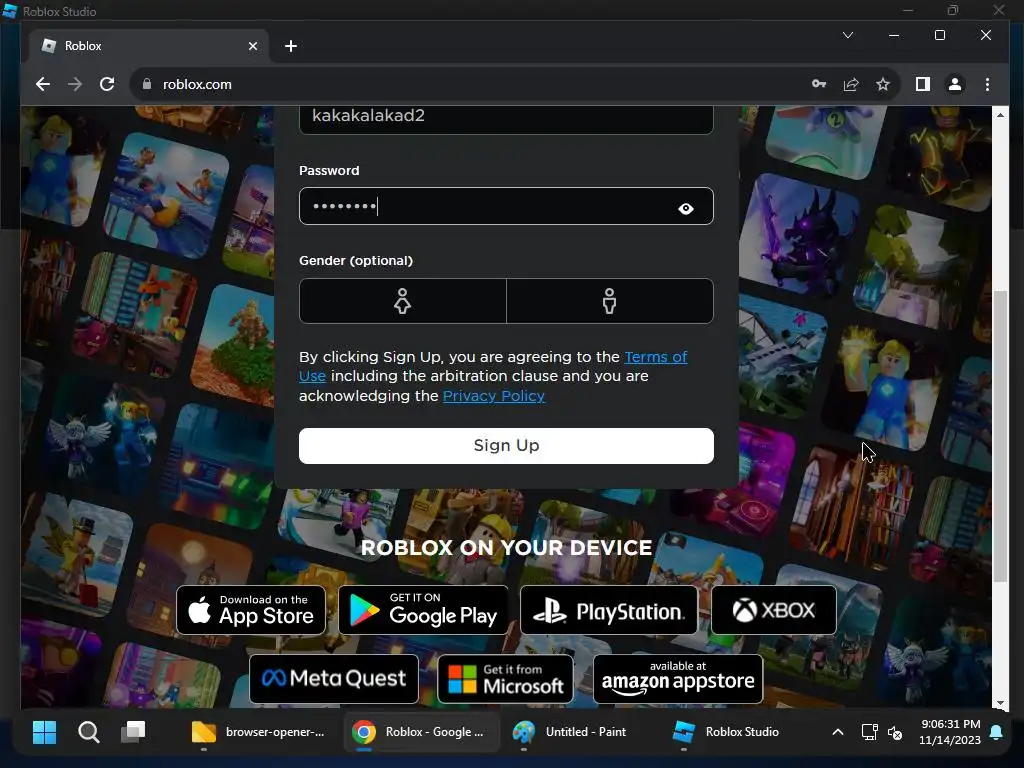The width and height of the screenshot is (1024, 768).
Task: Open the PlayStation badge
Action: click(609, 610)
